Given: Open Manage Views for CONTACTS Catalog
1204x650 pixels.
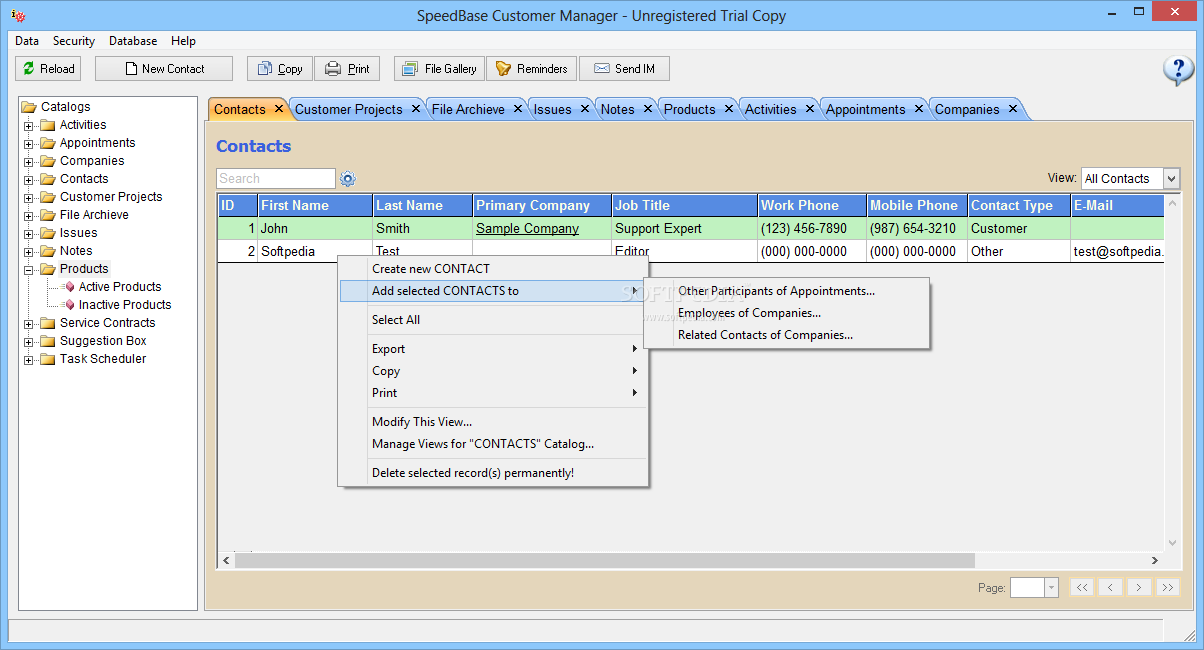Looking at the screenshot, I should [x=494, y=444].
